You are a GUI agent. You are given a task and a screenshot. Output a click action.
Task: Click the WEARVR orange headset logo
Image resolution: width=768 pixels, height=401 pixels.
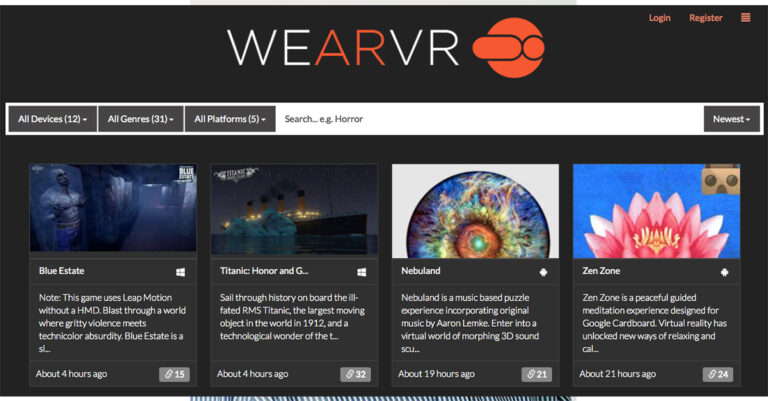[x=508, y=47]
